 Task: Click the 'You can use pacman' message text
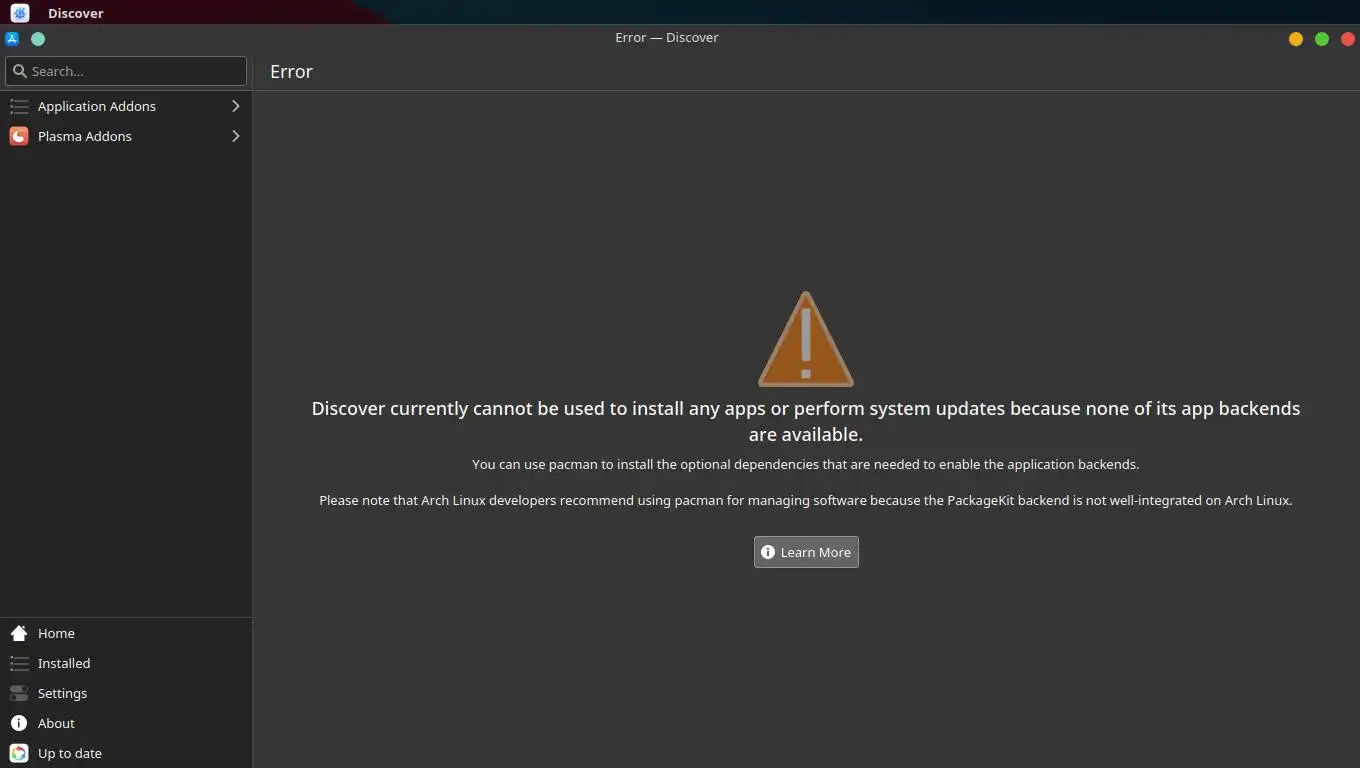pyautogui.click(x=806, y=464)
